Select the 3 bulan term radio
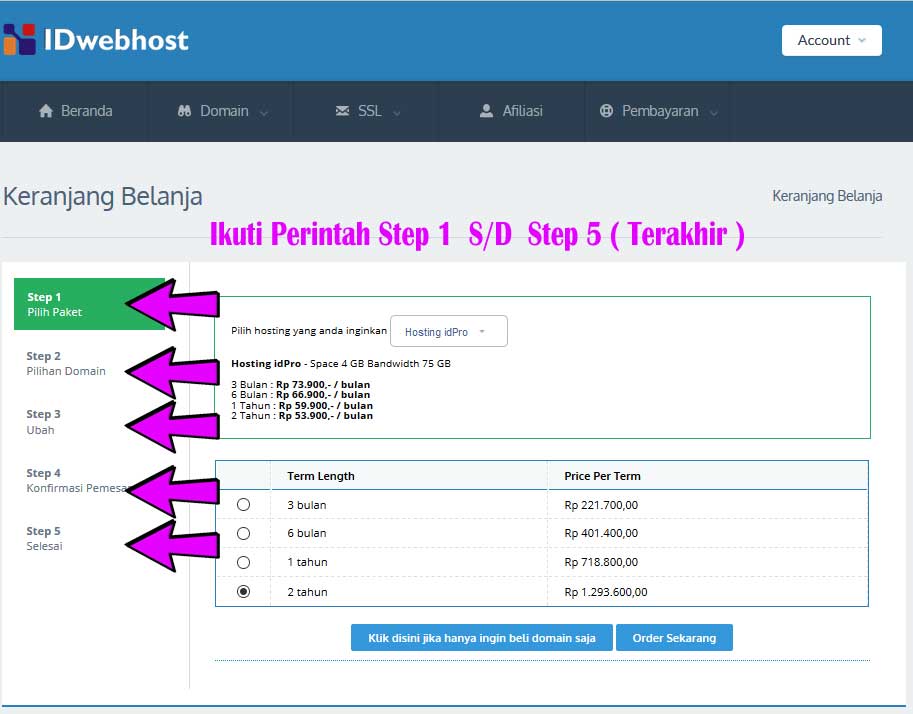This screenshot has height=714, width=913. click(x=243, y=504)
